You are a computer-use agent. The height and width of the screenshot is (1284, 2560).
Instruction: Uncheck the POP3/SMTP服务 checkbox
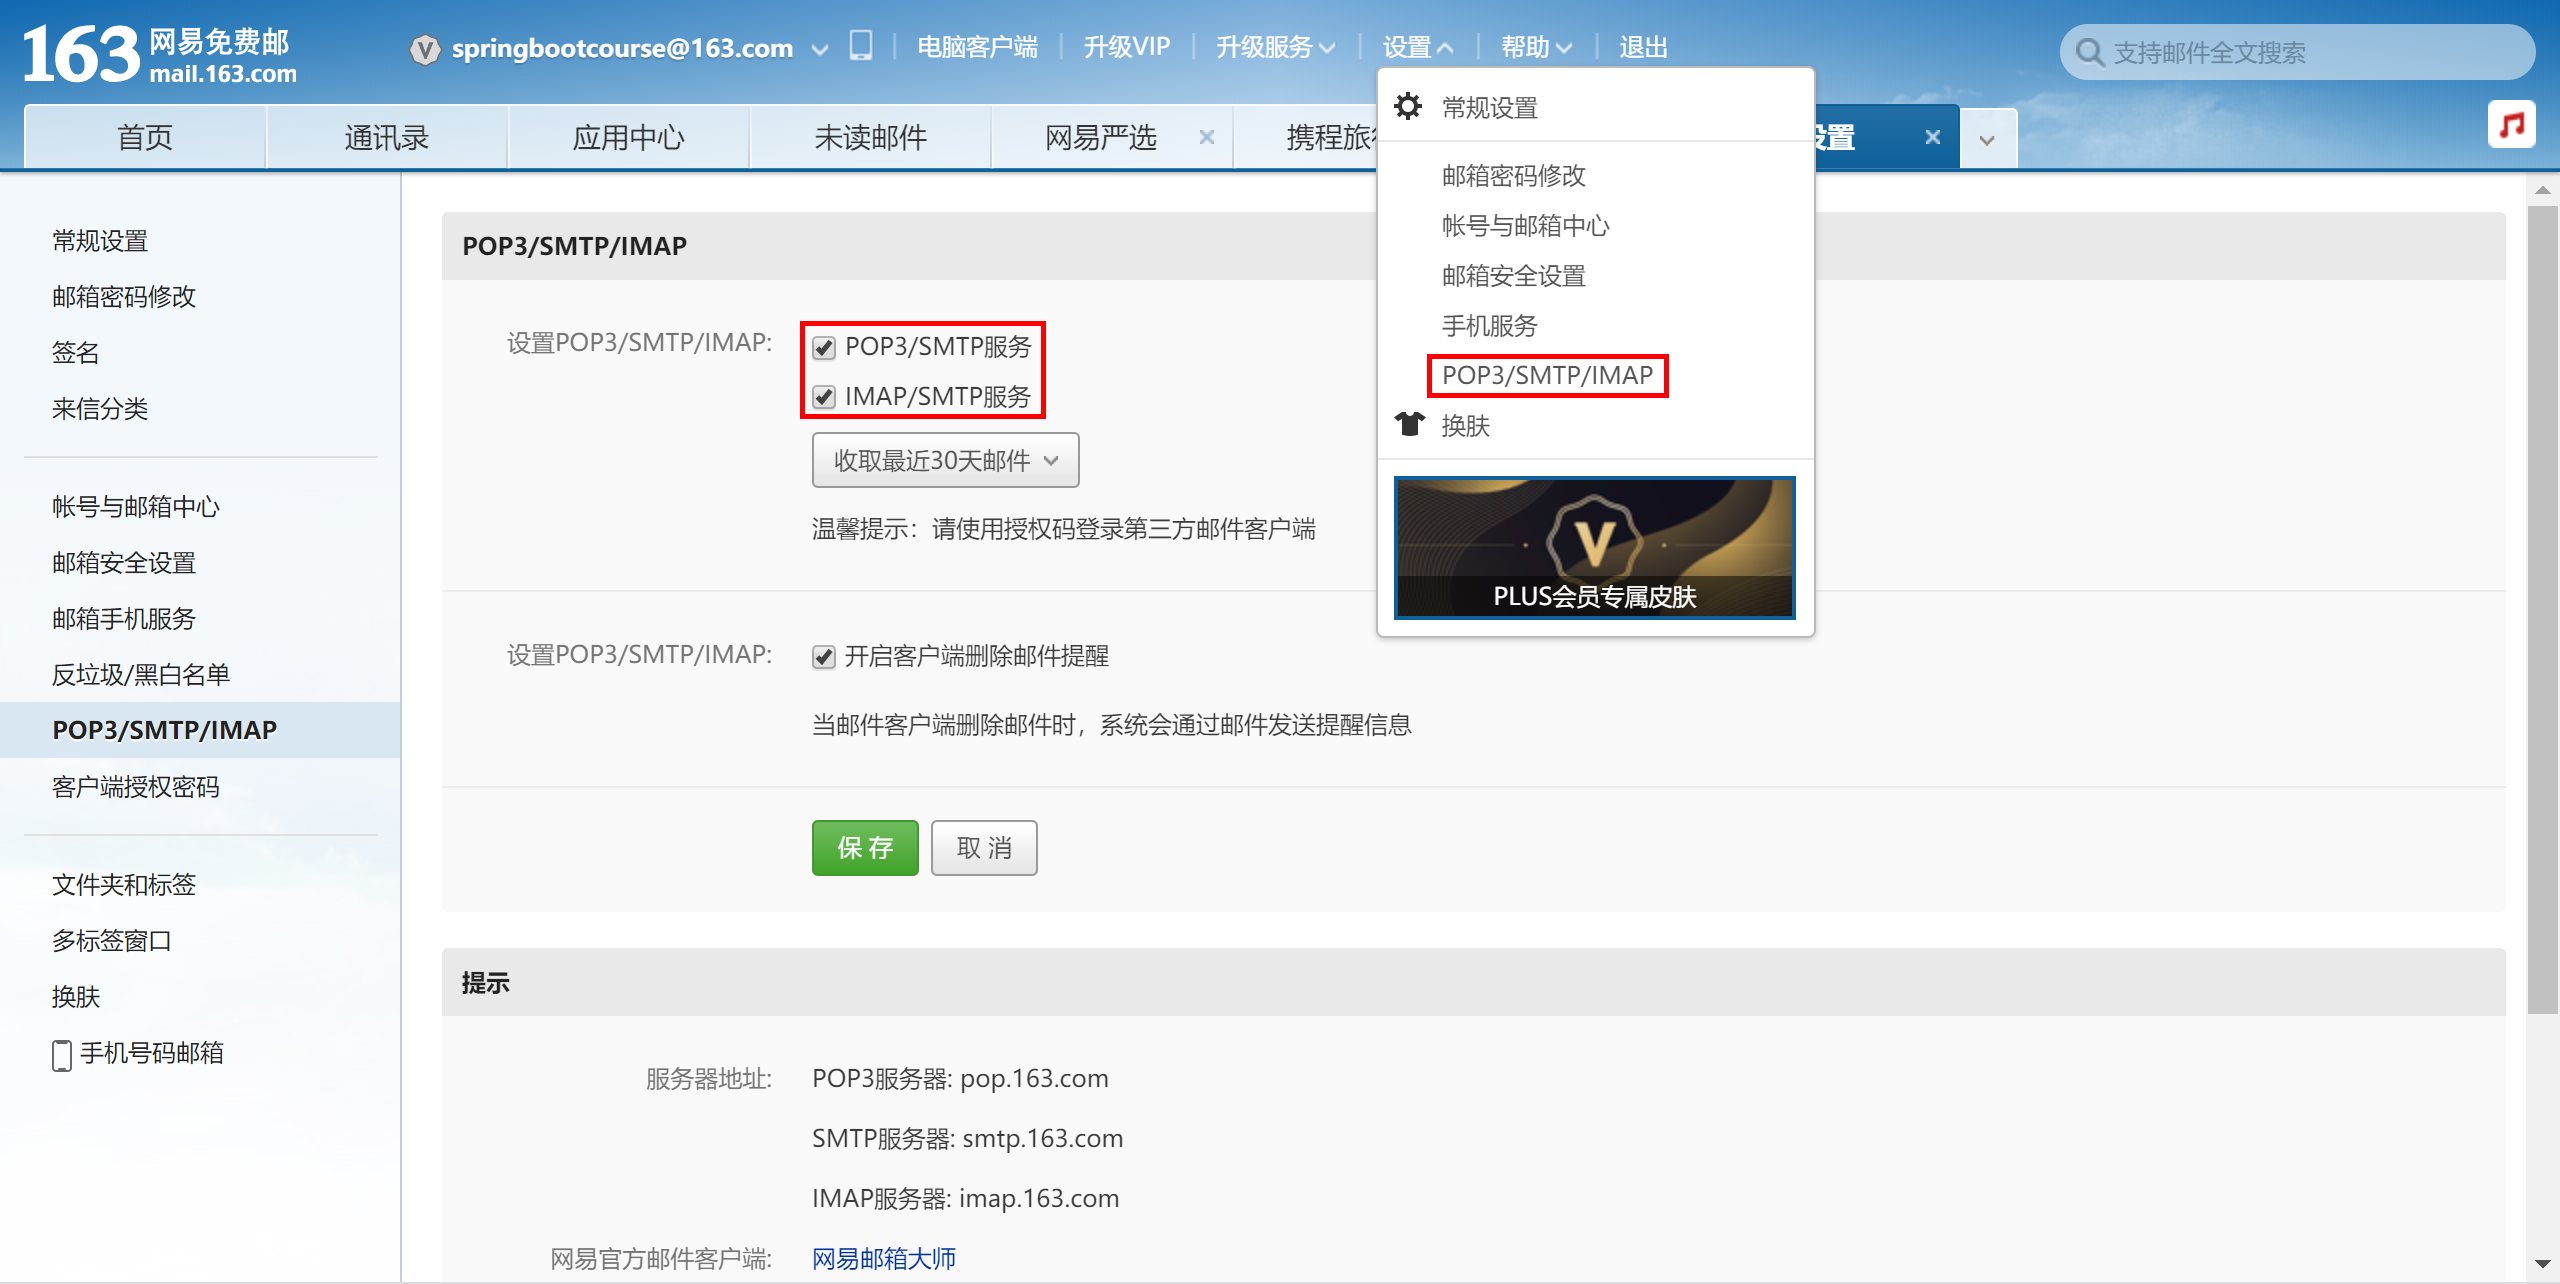point(824,348)
